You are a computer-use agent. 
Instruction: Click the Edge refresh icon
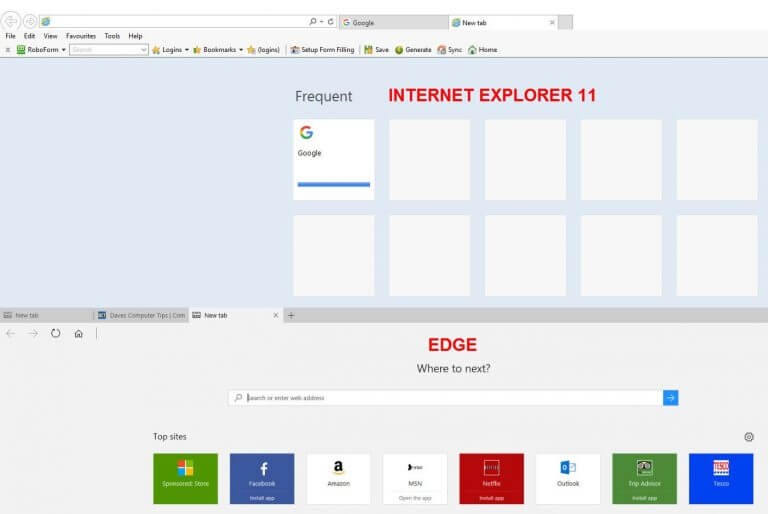[x=55, y=333]
